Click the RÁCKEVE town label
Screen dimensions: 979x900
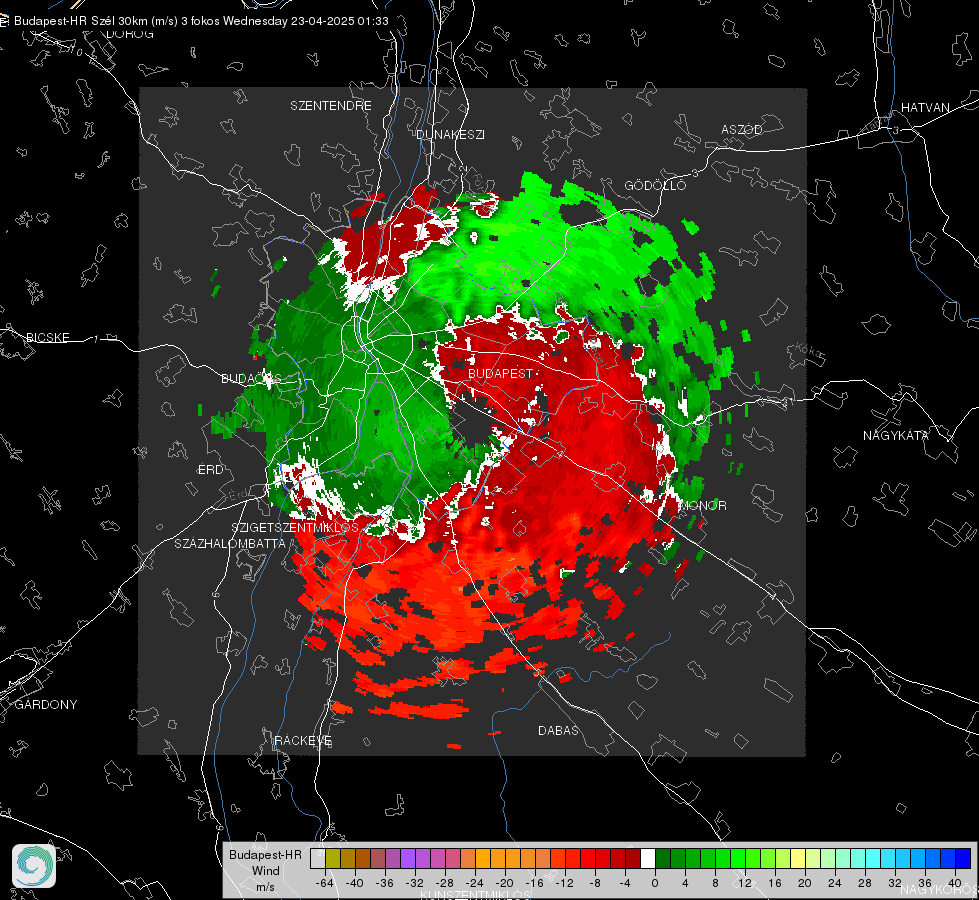pyautogui.click(x=303, y=740)
